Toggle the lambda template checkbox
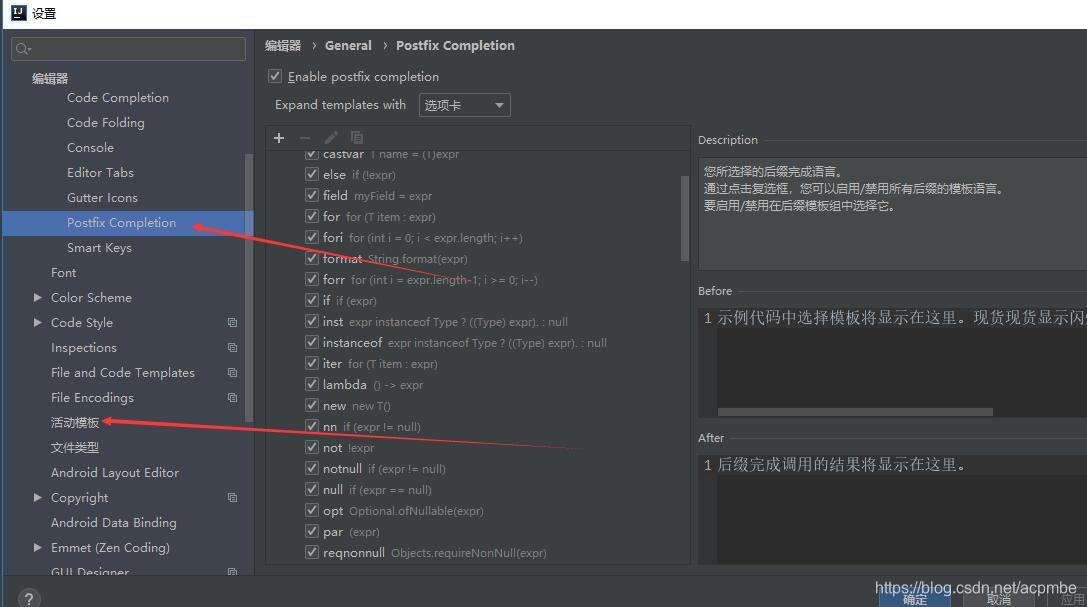Screen dimensions: 1087x607 [x=312, y=384]
